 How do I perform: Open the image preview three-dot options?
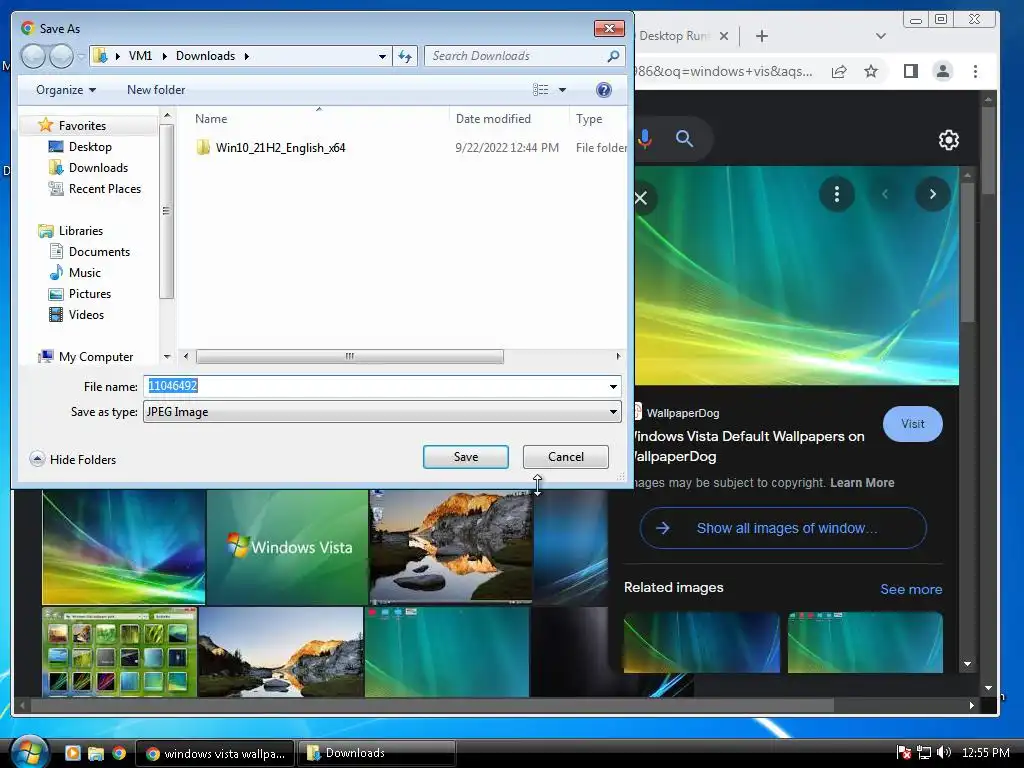coord(837,194)
